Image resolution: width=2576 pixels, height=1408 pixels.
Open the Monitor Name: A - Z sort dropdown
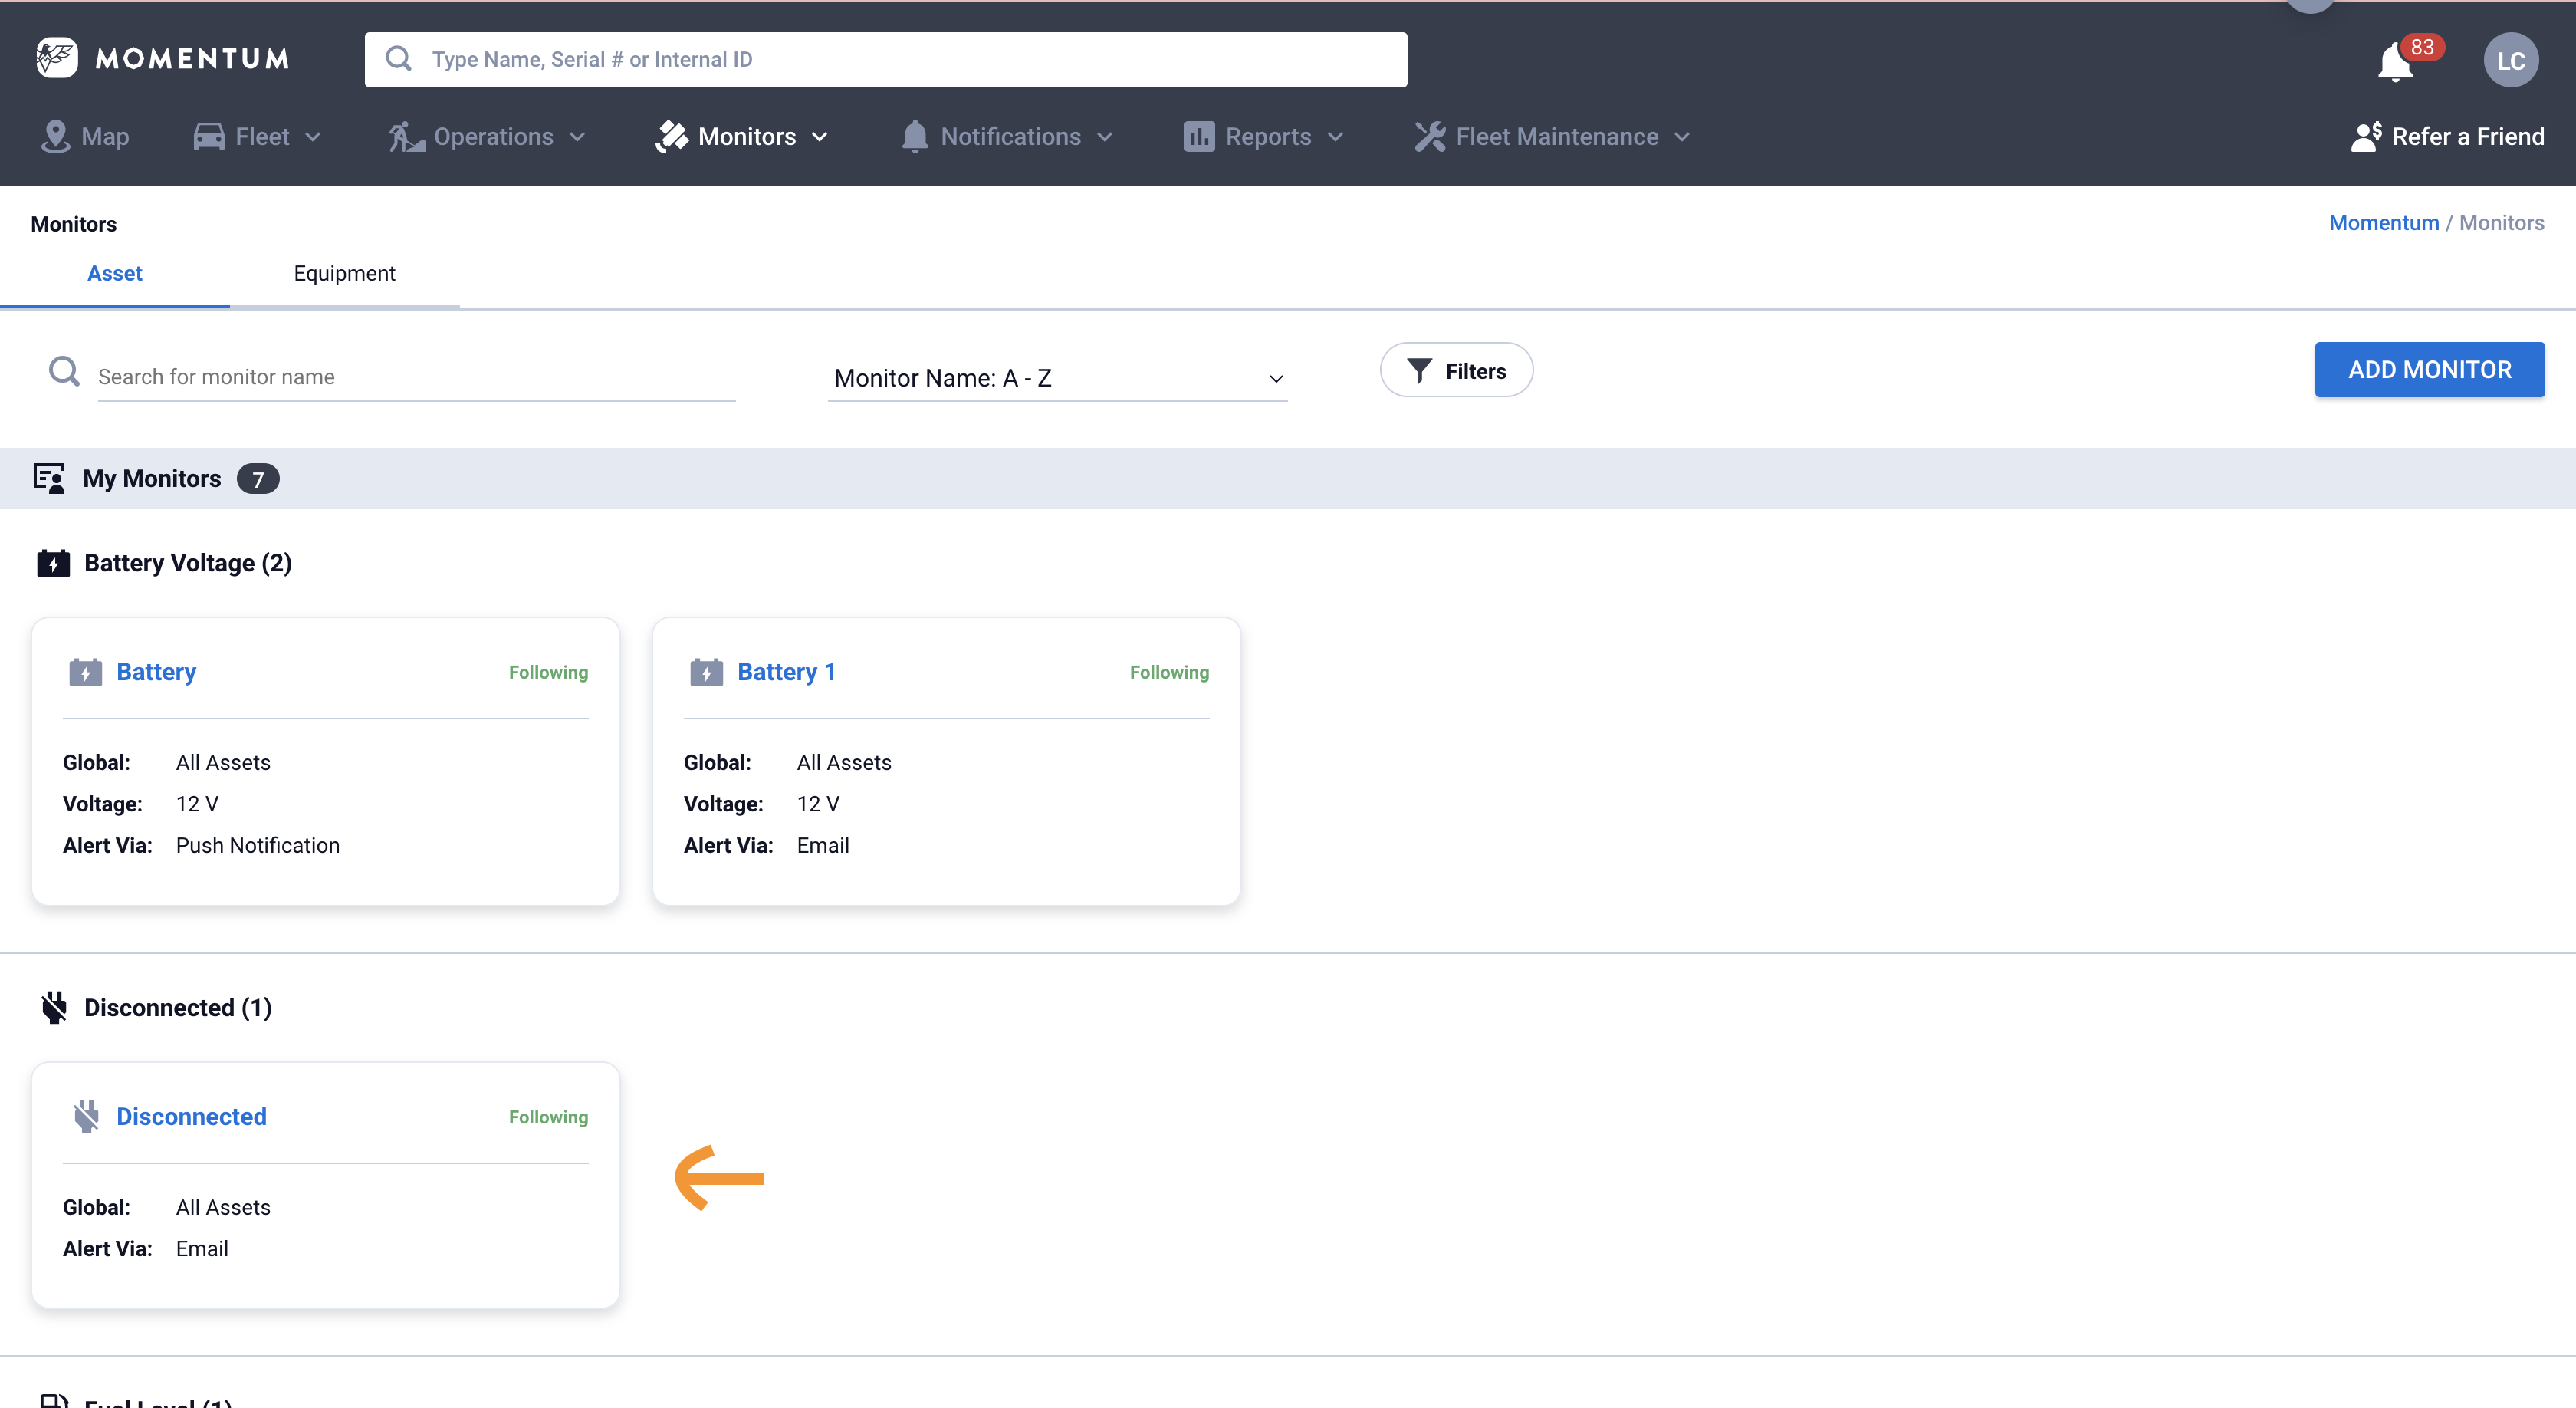tap(1057, 378)
